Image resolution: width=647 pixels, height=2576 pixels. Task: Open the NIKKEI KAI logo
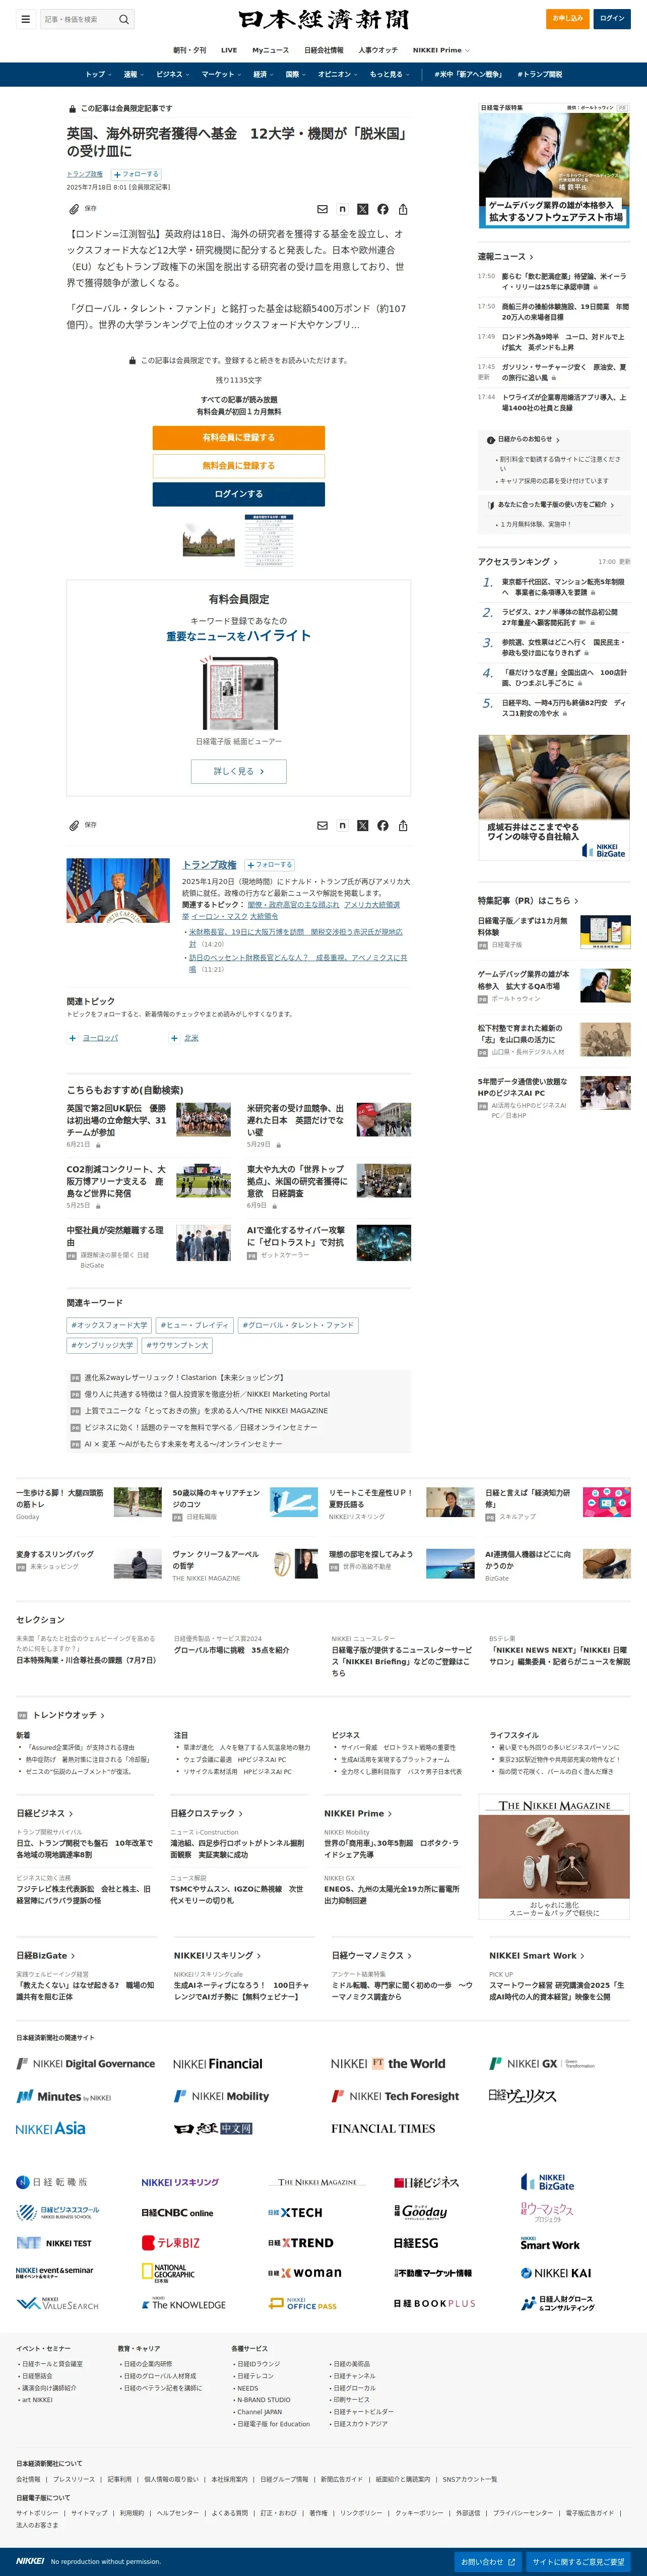[555, 2273]
